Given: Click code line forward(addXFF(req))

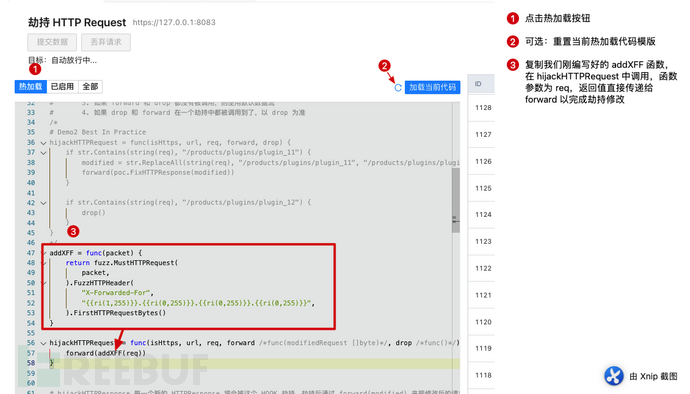Looking at the screenshot, I should 106,353.
